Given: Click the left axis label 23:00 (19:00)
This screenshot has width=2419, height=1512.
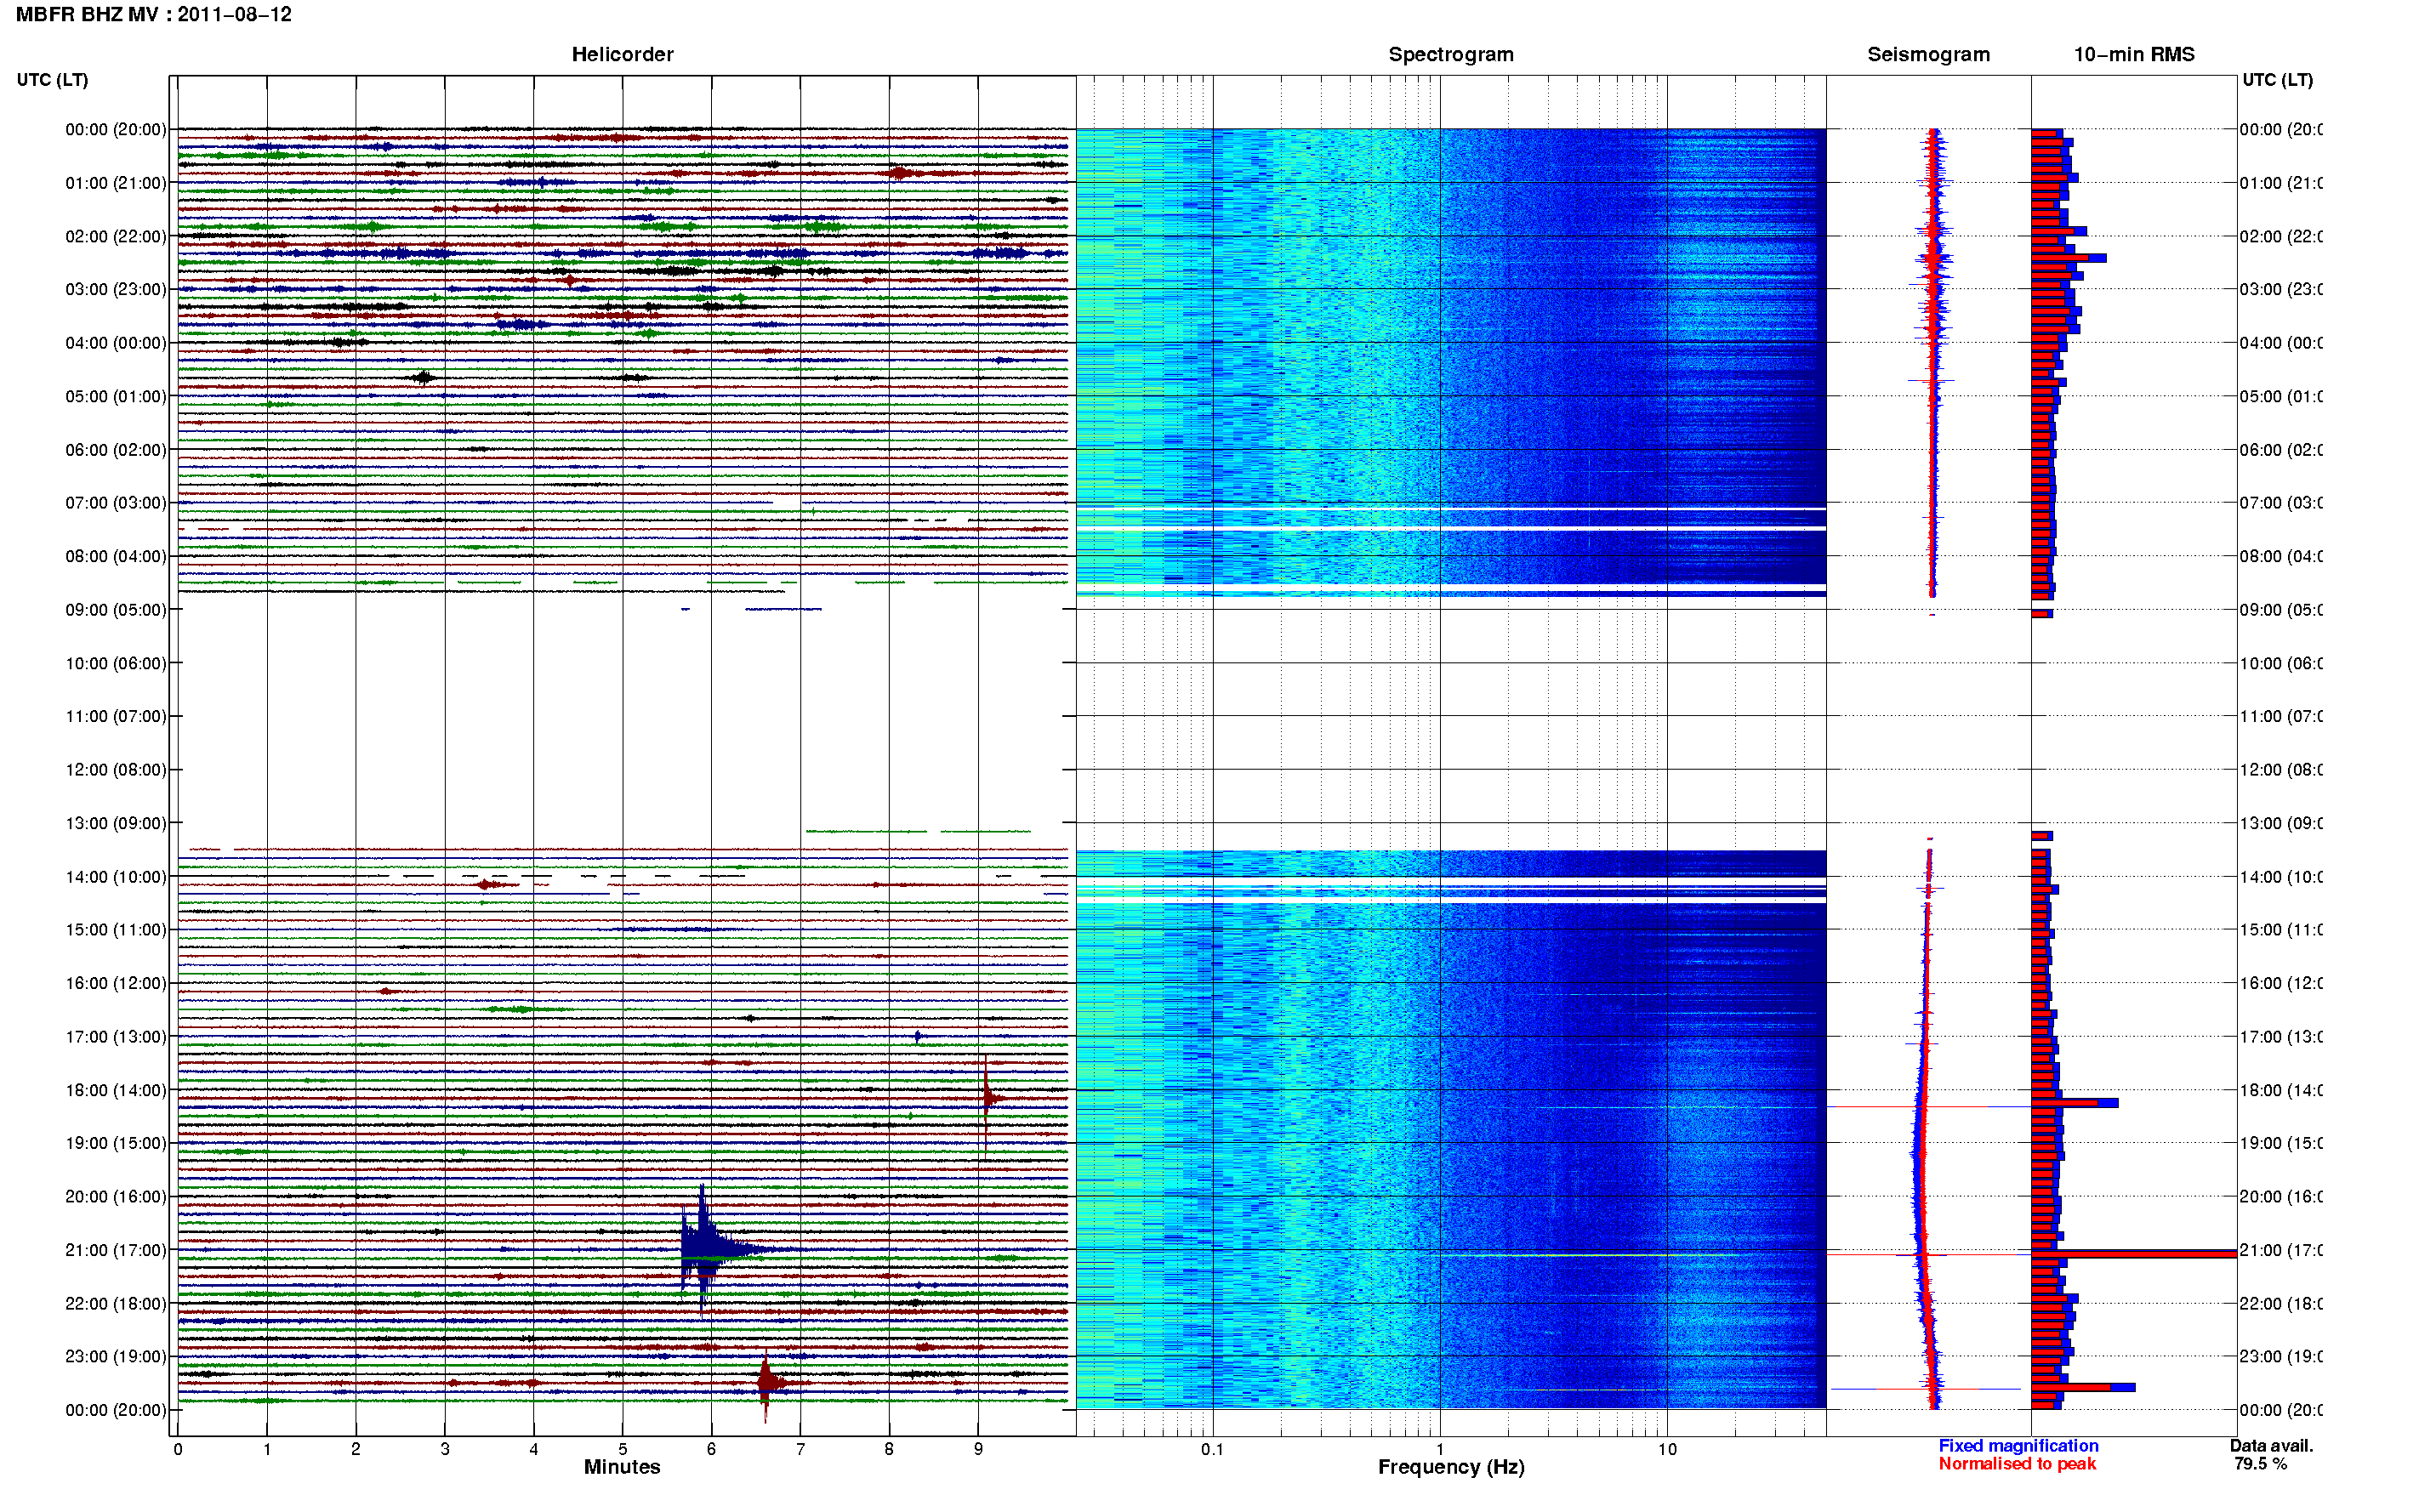Looking at the screenshot, I should 116,1357.
